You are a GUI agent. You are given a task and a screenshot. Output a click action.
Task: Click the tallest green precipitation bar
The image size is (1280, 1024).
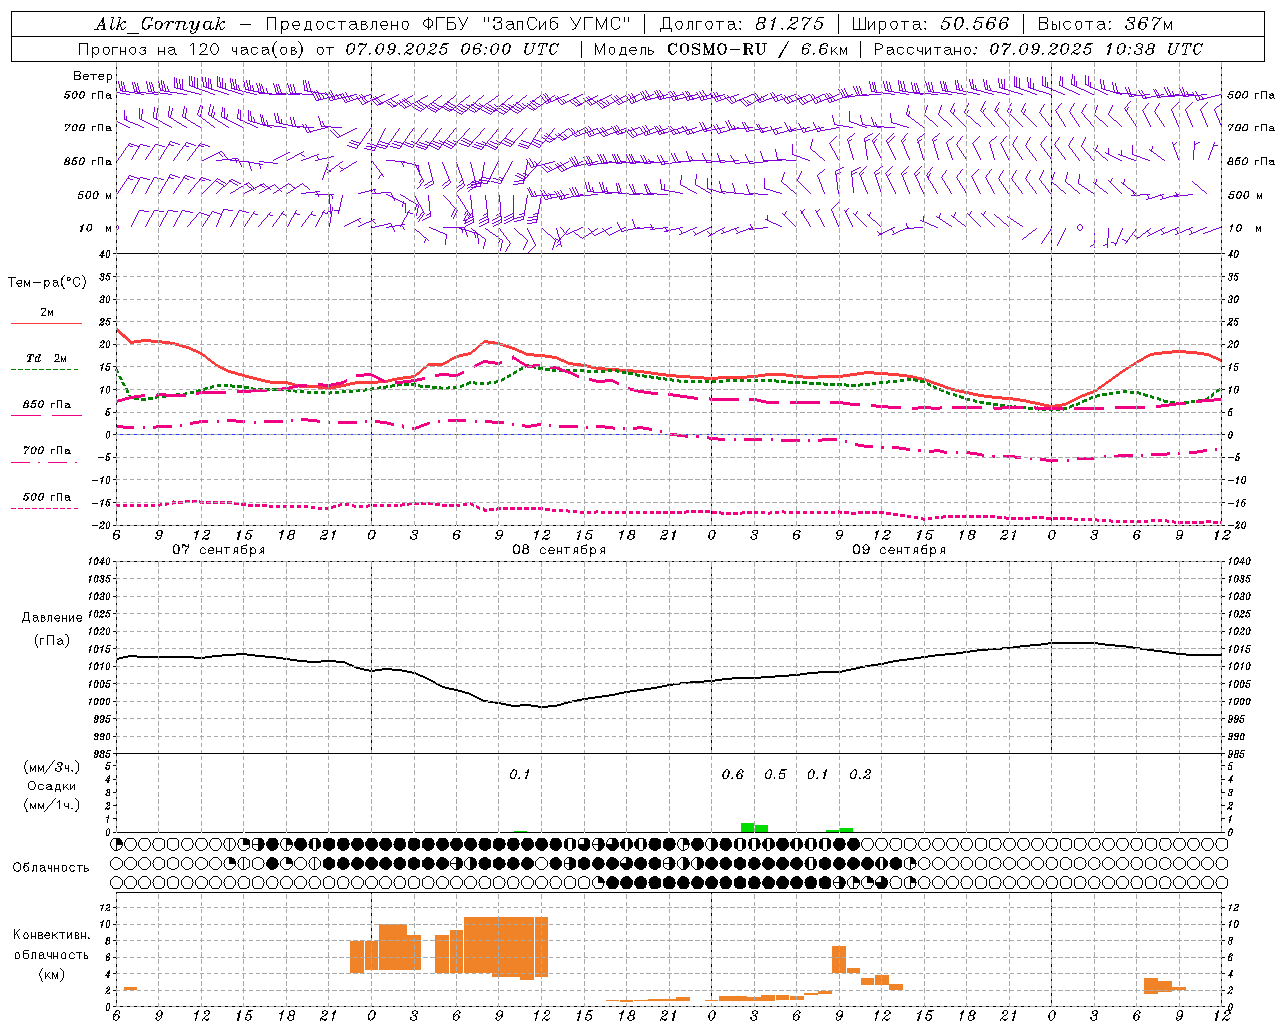click(747, 827)
